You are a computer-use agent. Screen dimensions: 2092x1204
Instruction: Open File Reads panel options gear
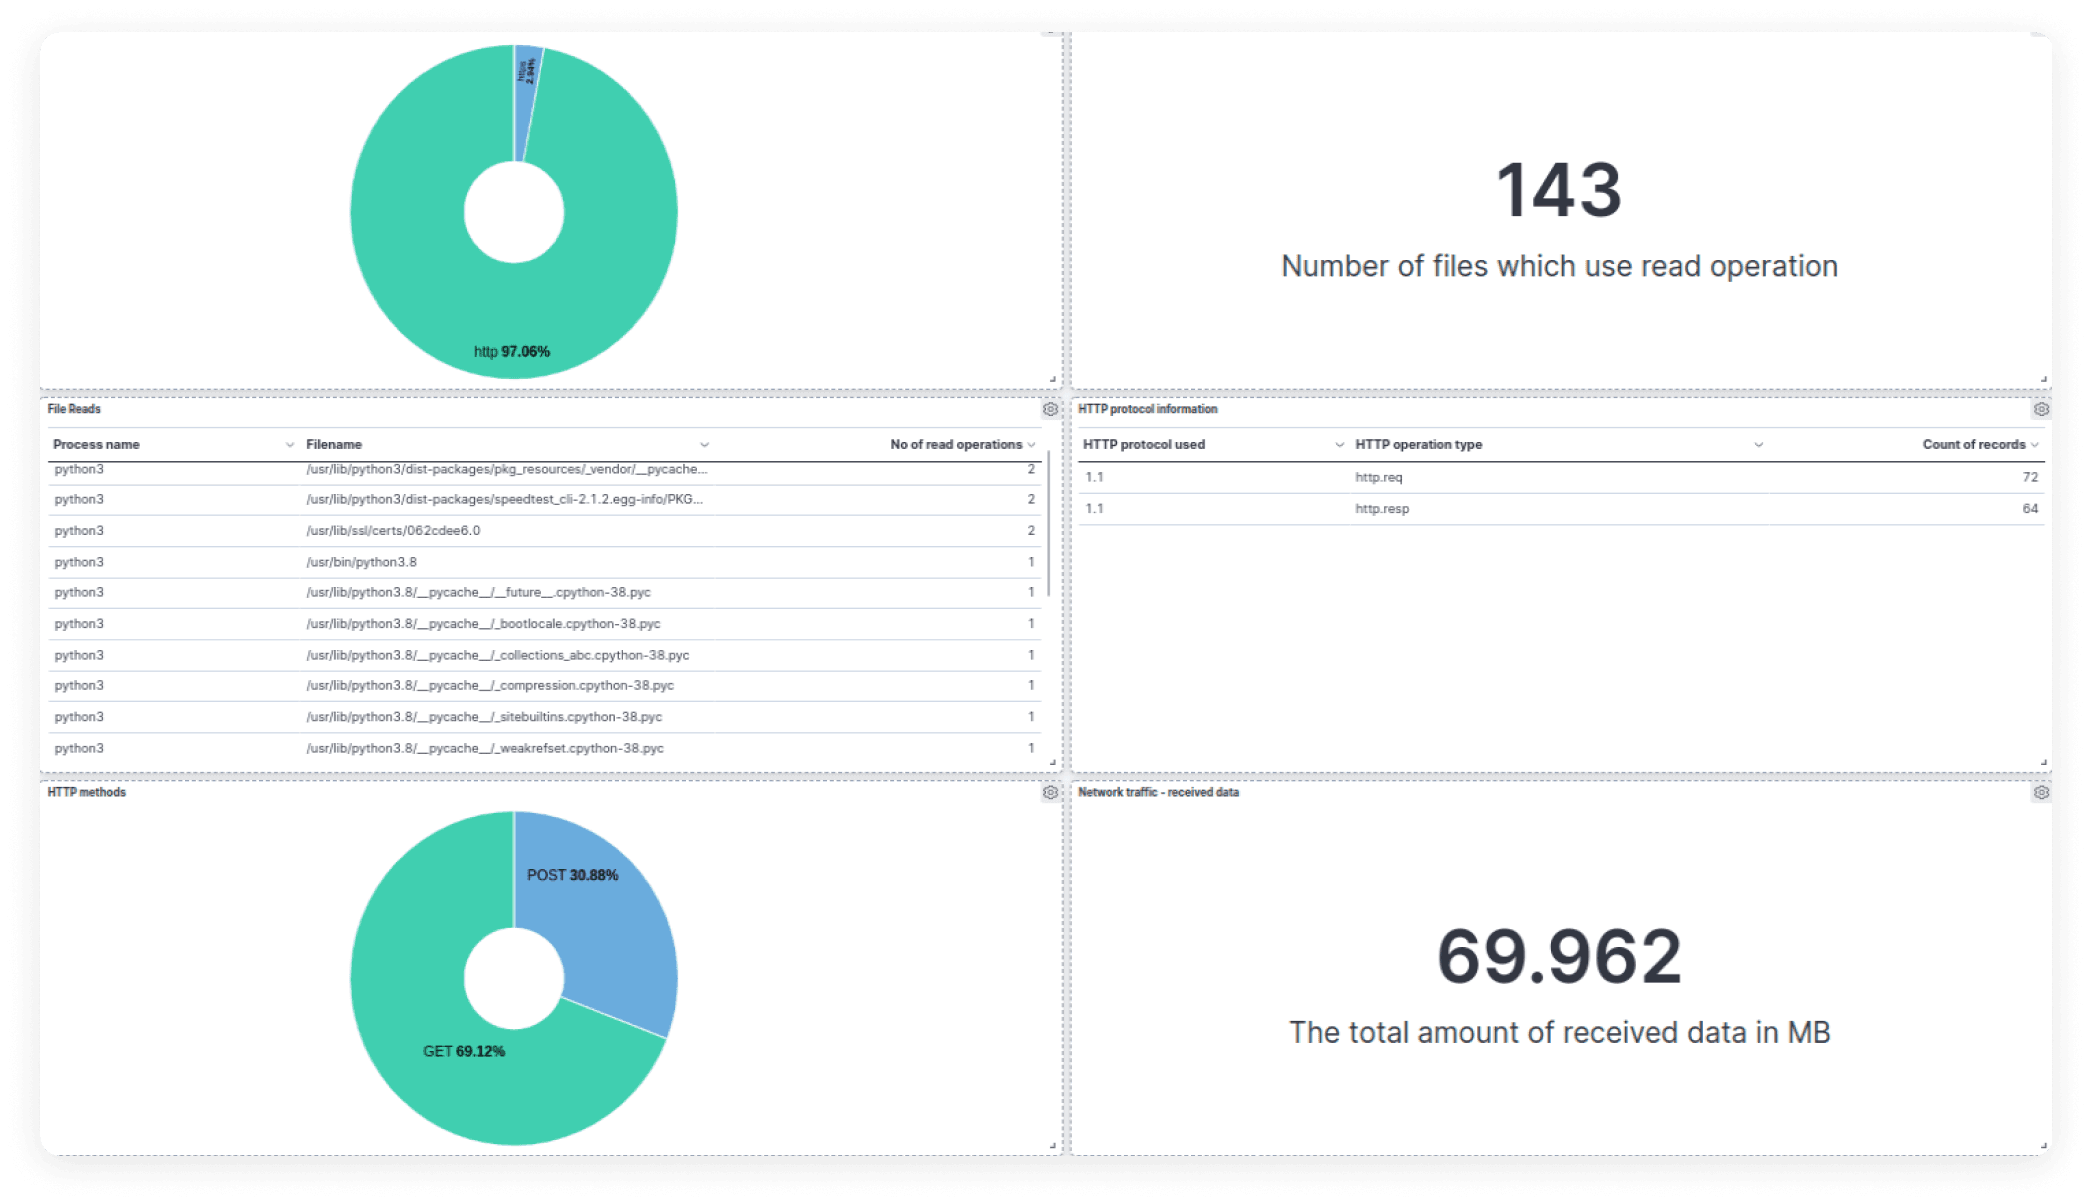(x=1050, y=409)
